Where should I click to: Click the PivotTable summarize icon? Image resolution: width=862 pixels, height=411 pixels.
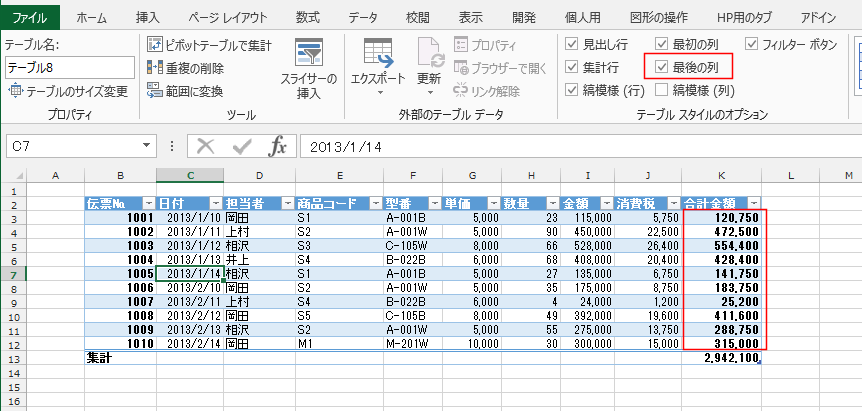[154, 44]
